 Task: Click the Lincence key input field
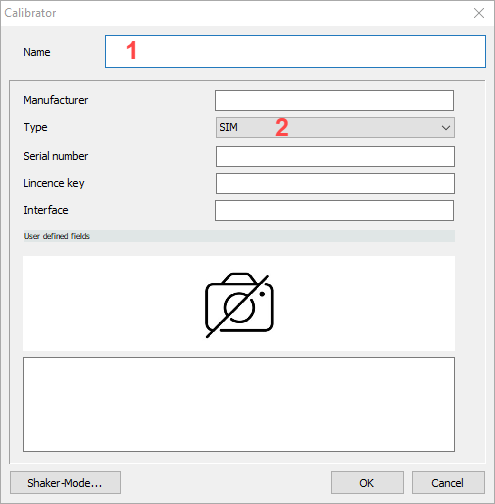tap(335, 183)
